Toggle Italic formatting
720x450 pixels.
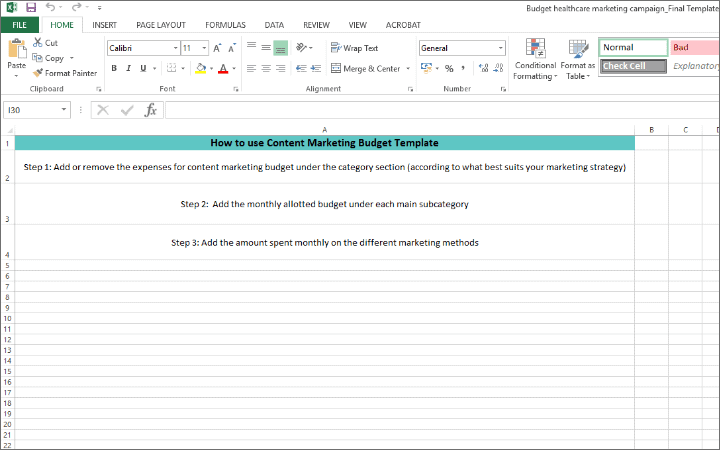(128, 68)
